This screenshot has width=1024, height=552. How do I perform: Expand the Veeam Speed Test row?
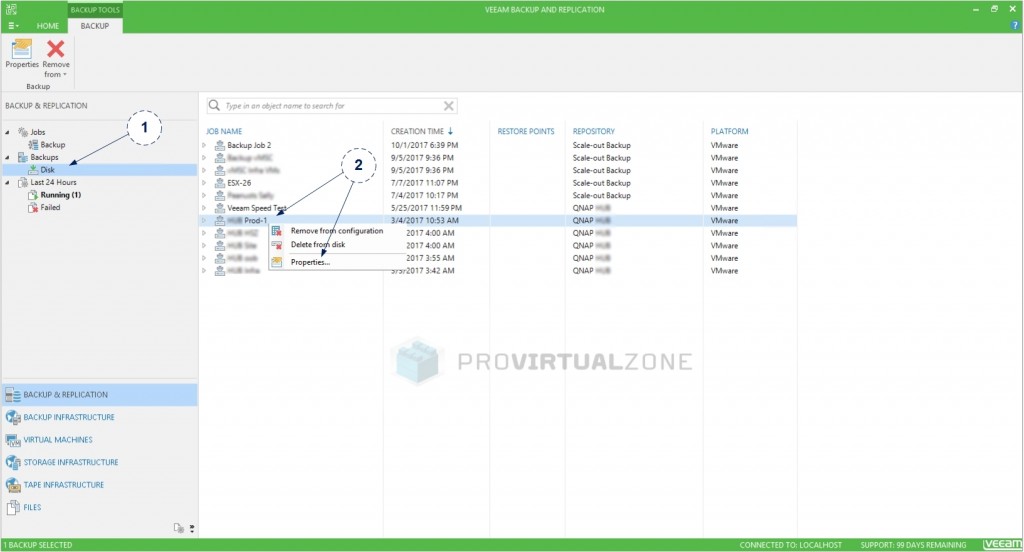click(204, 208)
